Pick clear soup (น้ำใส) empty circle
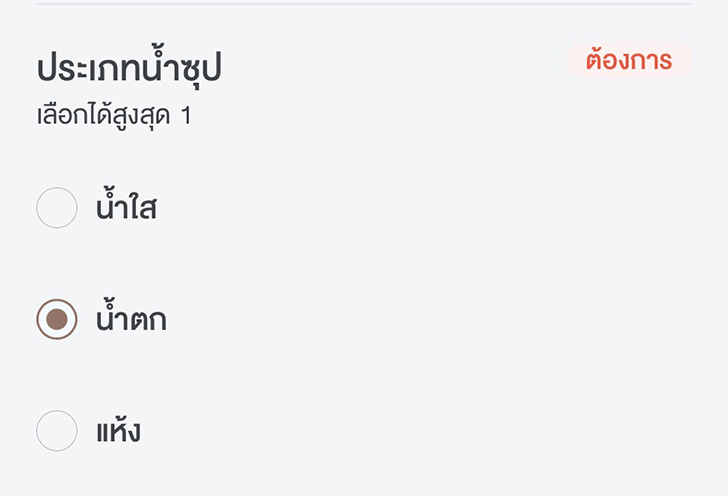 (x=57, y=208)
